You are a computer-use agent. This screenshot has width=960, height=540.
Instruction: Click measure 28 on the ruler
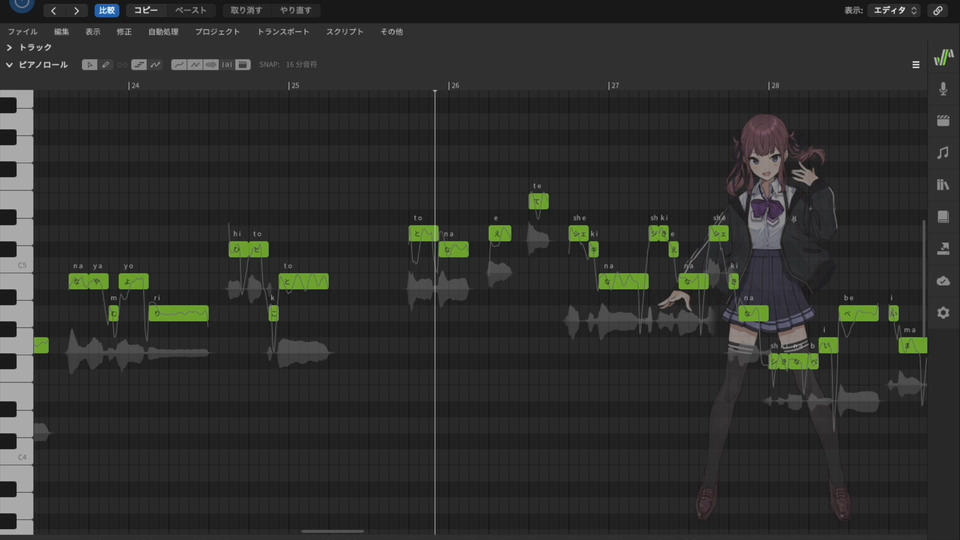[x=774, y=86]
